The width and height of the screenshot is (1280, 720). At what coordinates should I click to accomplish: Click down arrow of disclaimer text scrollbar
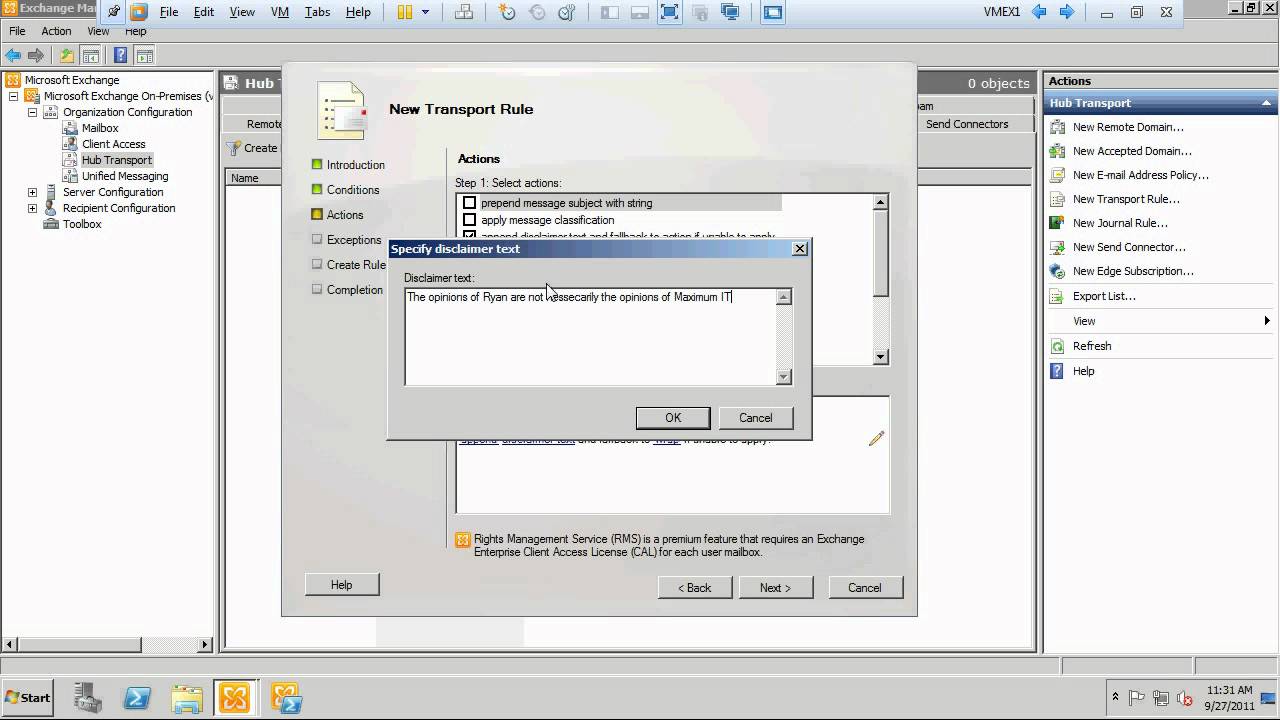(x=784, y=377)
